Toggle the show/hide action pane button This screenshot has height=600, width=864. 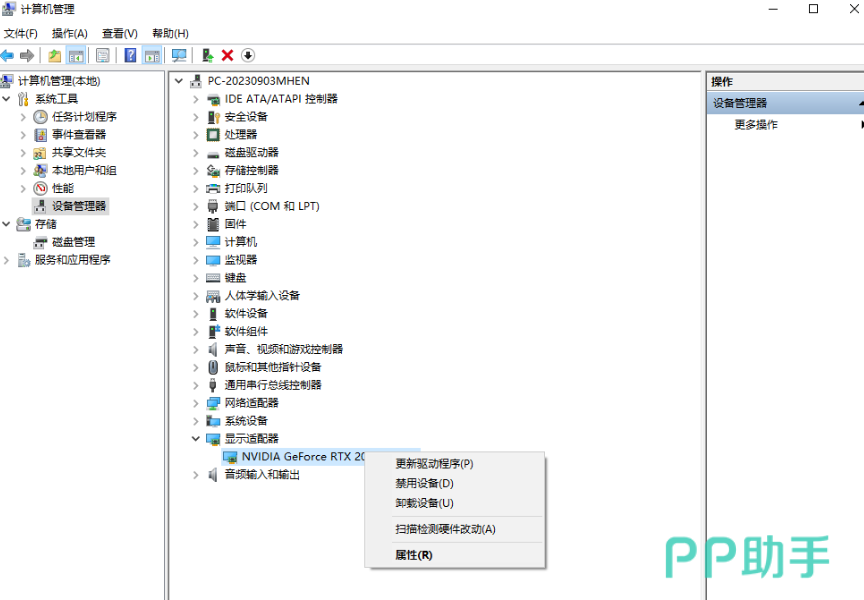[x=152, y=55]
